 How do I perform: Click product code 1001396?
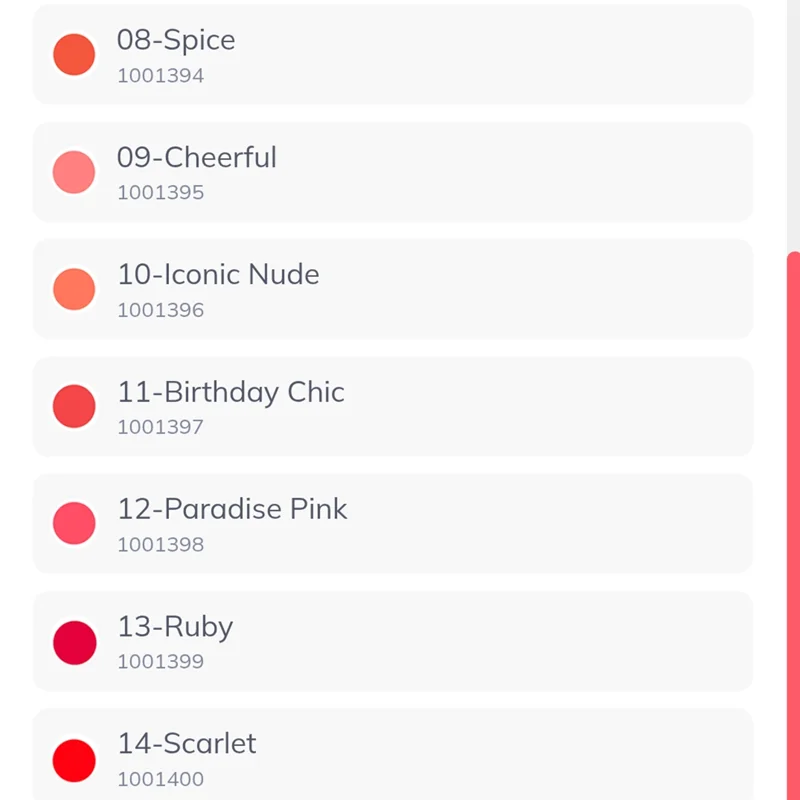(160, 310)
